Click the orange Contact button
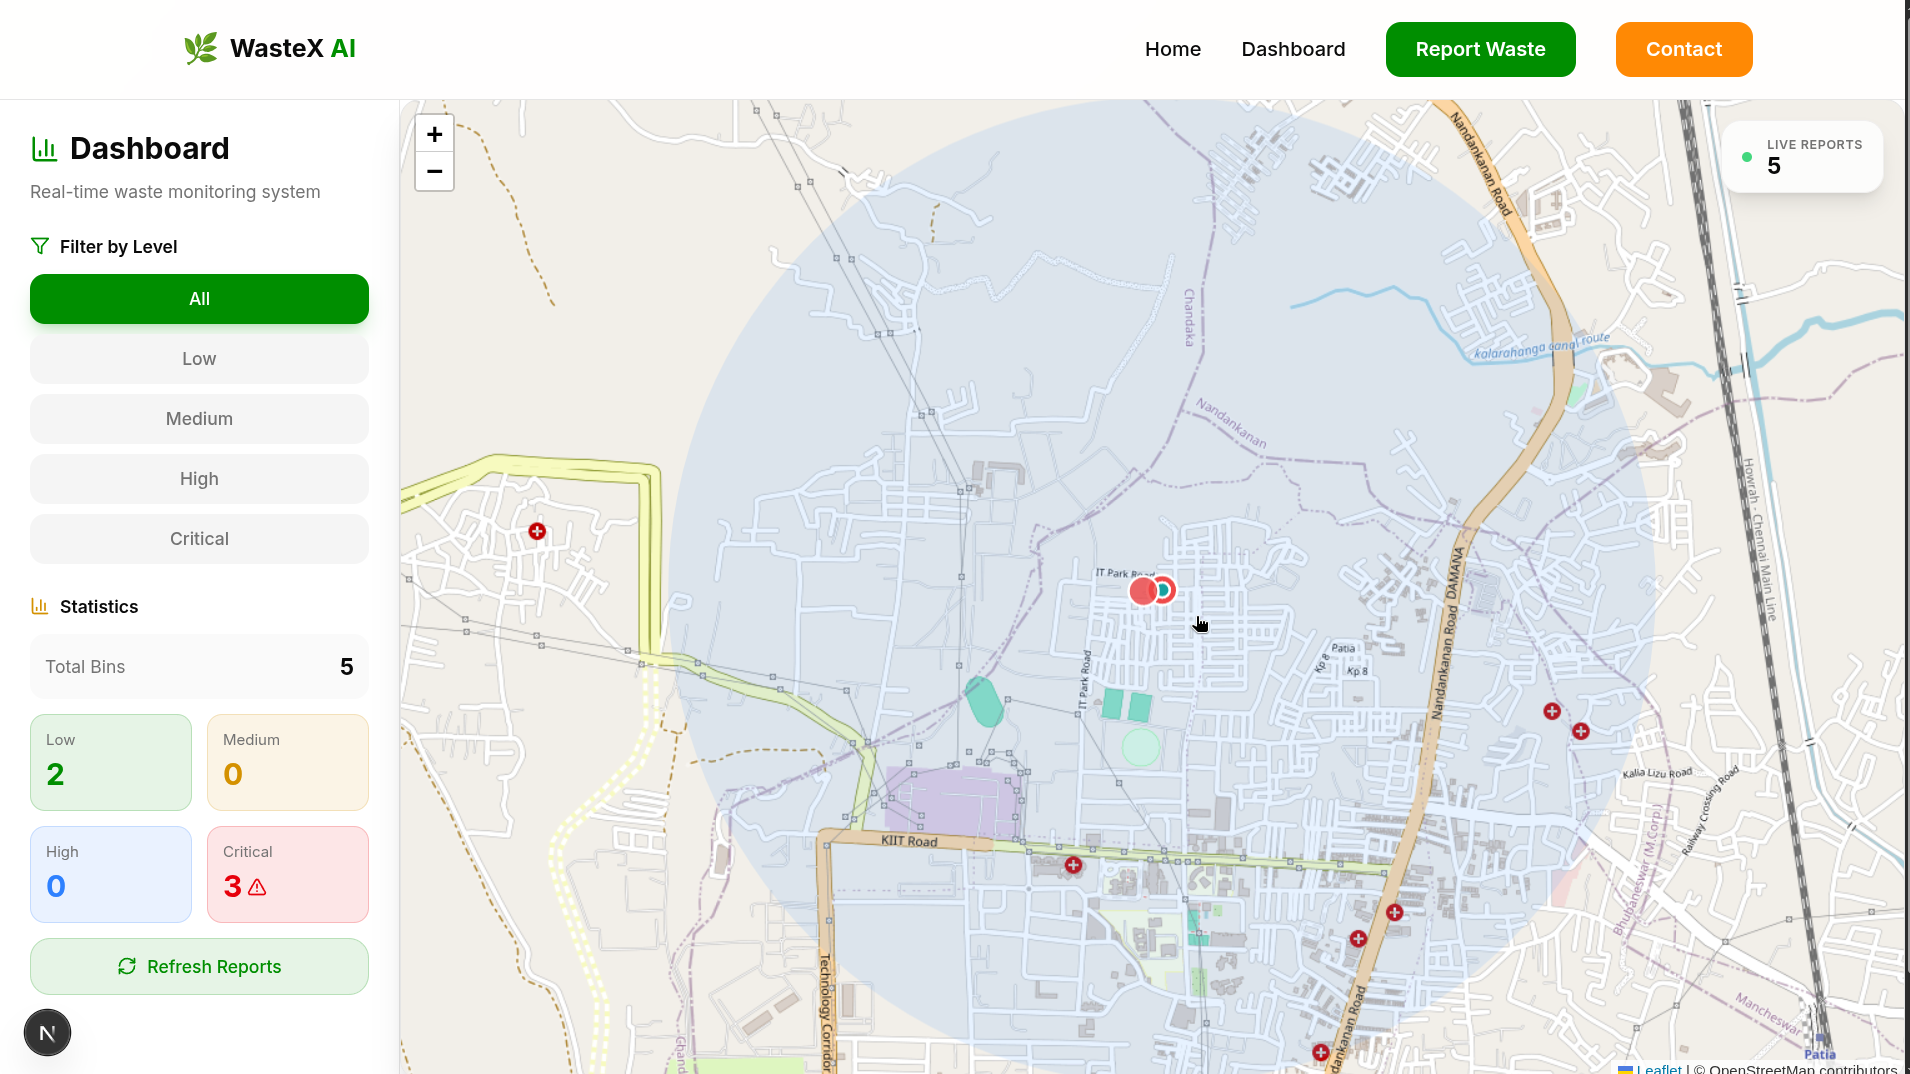The width and height of the screenshot is (1910, 1074). pyautogui.click(x=1684, y=49)
